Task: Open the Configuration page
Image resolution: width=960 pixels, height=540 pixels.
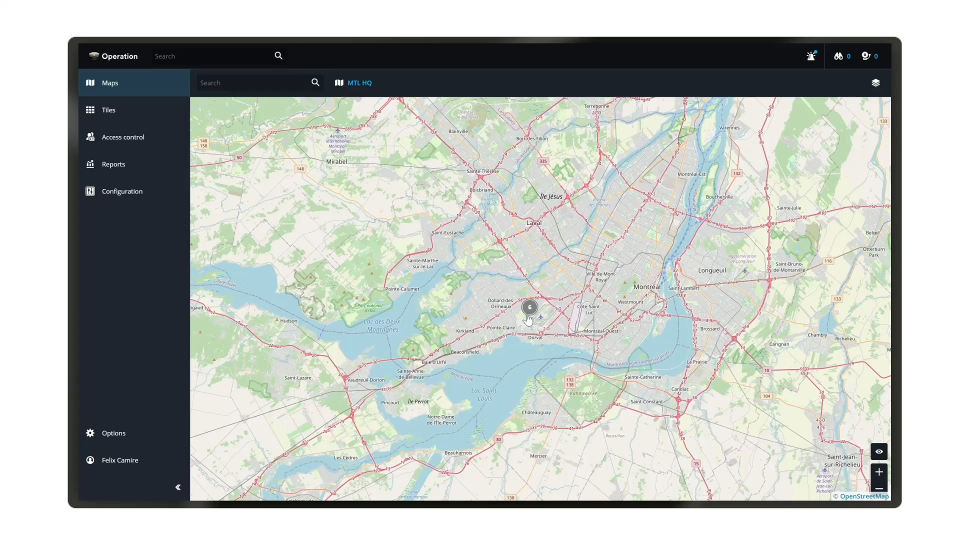Action: click(134, 191)
